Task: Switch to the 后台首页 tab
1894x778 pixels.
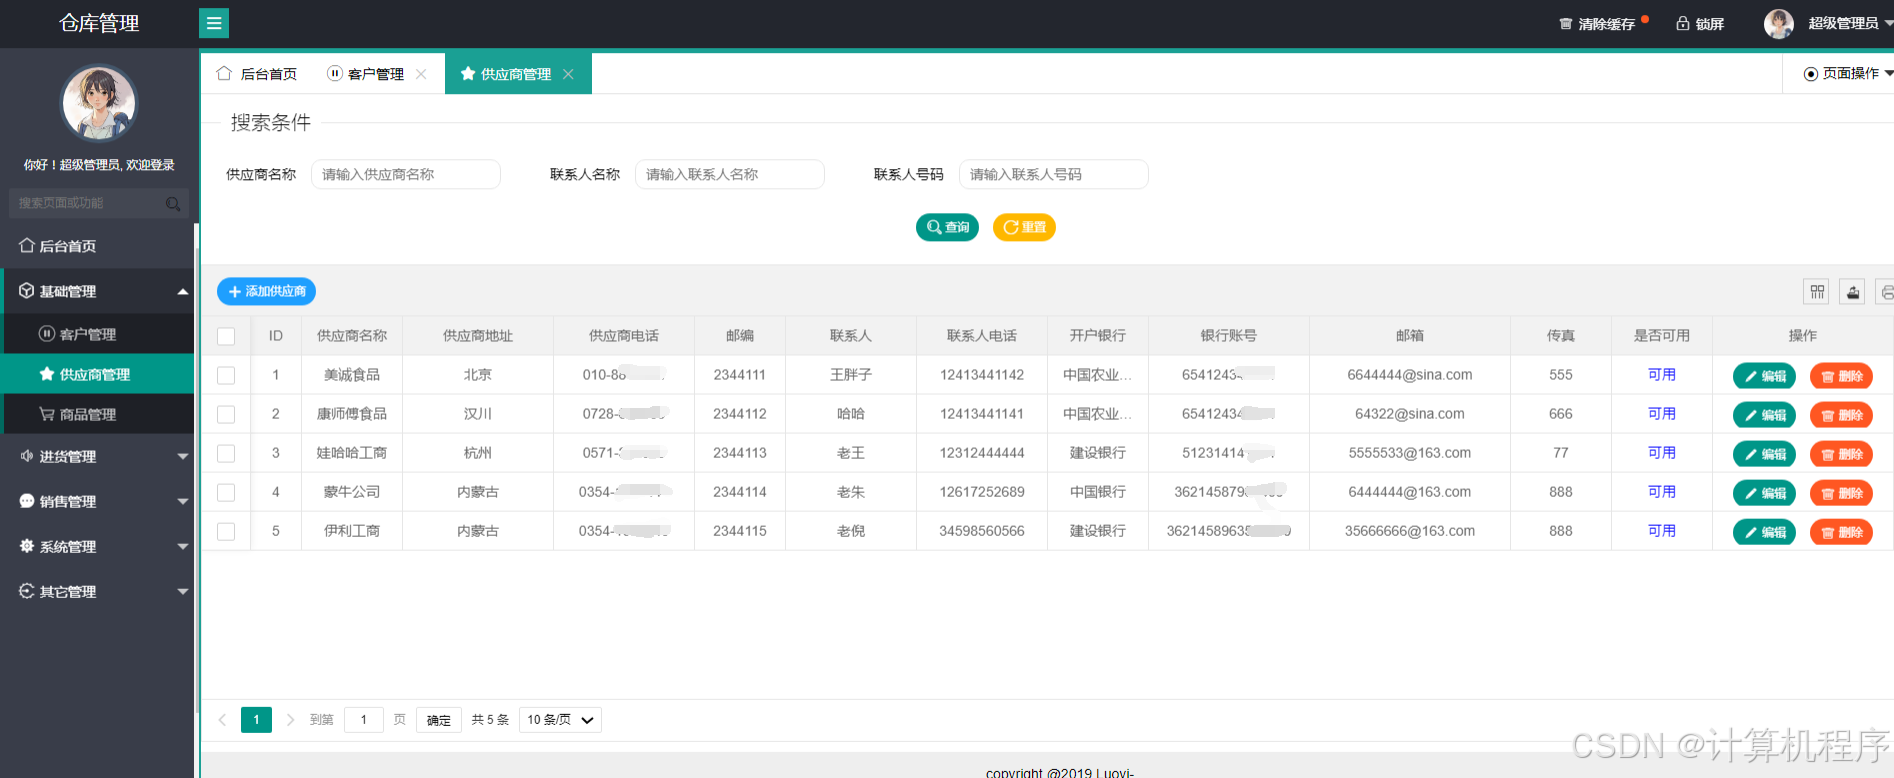Action: point(257,74)
